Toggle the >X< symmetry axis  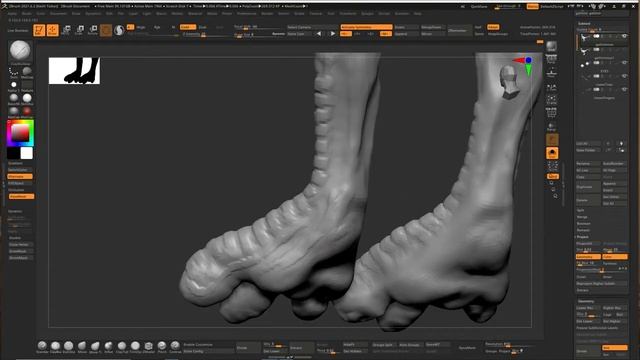(346, 34)
